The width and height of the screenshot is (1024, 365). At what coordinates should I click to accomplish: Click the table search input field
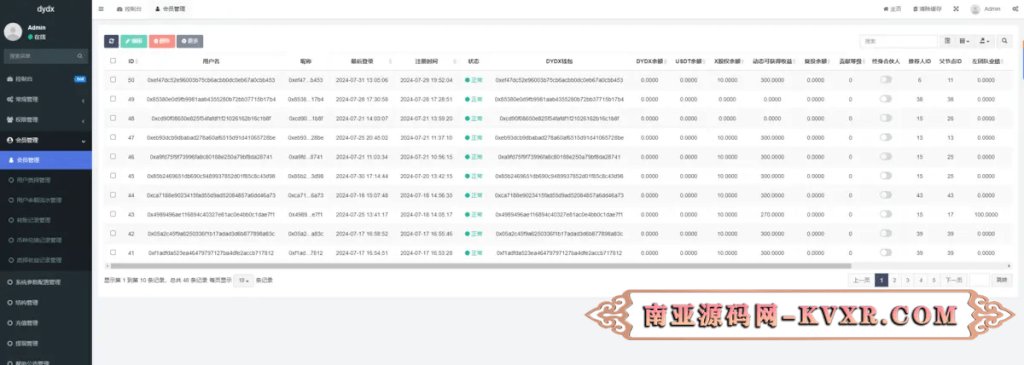tap(899, 41)
